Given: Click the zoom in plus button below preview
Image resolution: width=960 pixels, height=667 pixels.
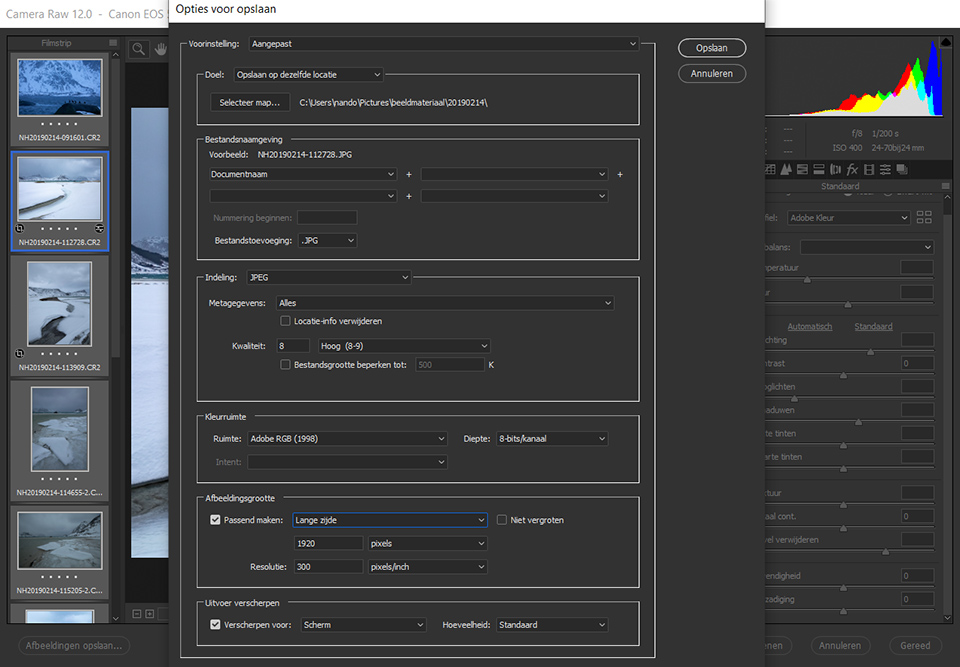Looking at the screenshot, I should coord(149,614).
